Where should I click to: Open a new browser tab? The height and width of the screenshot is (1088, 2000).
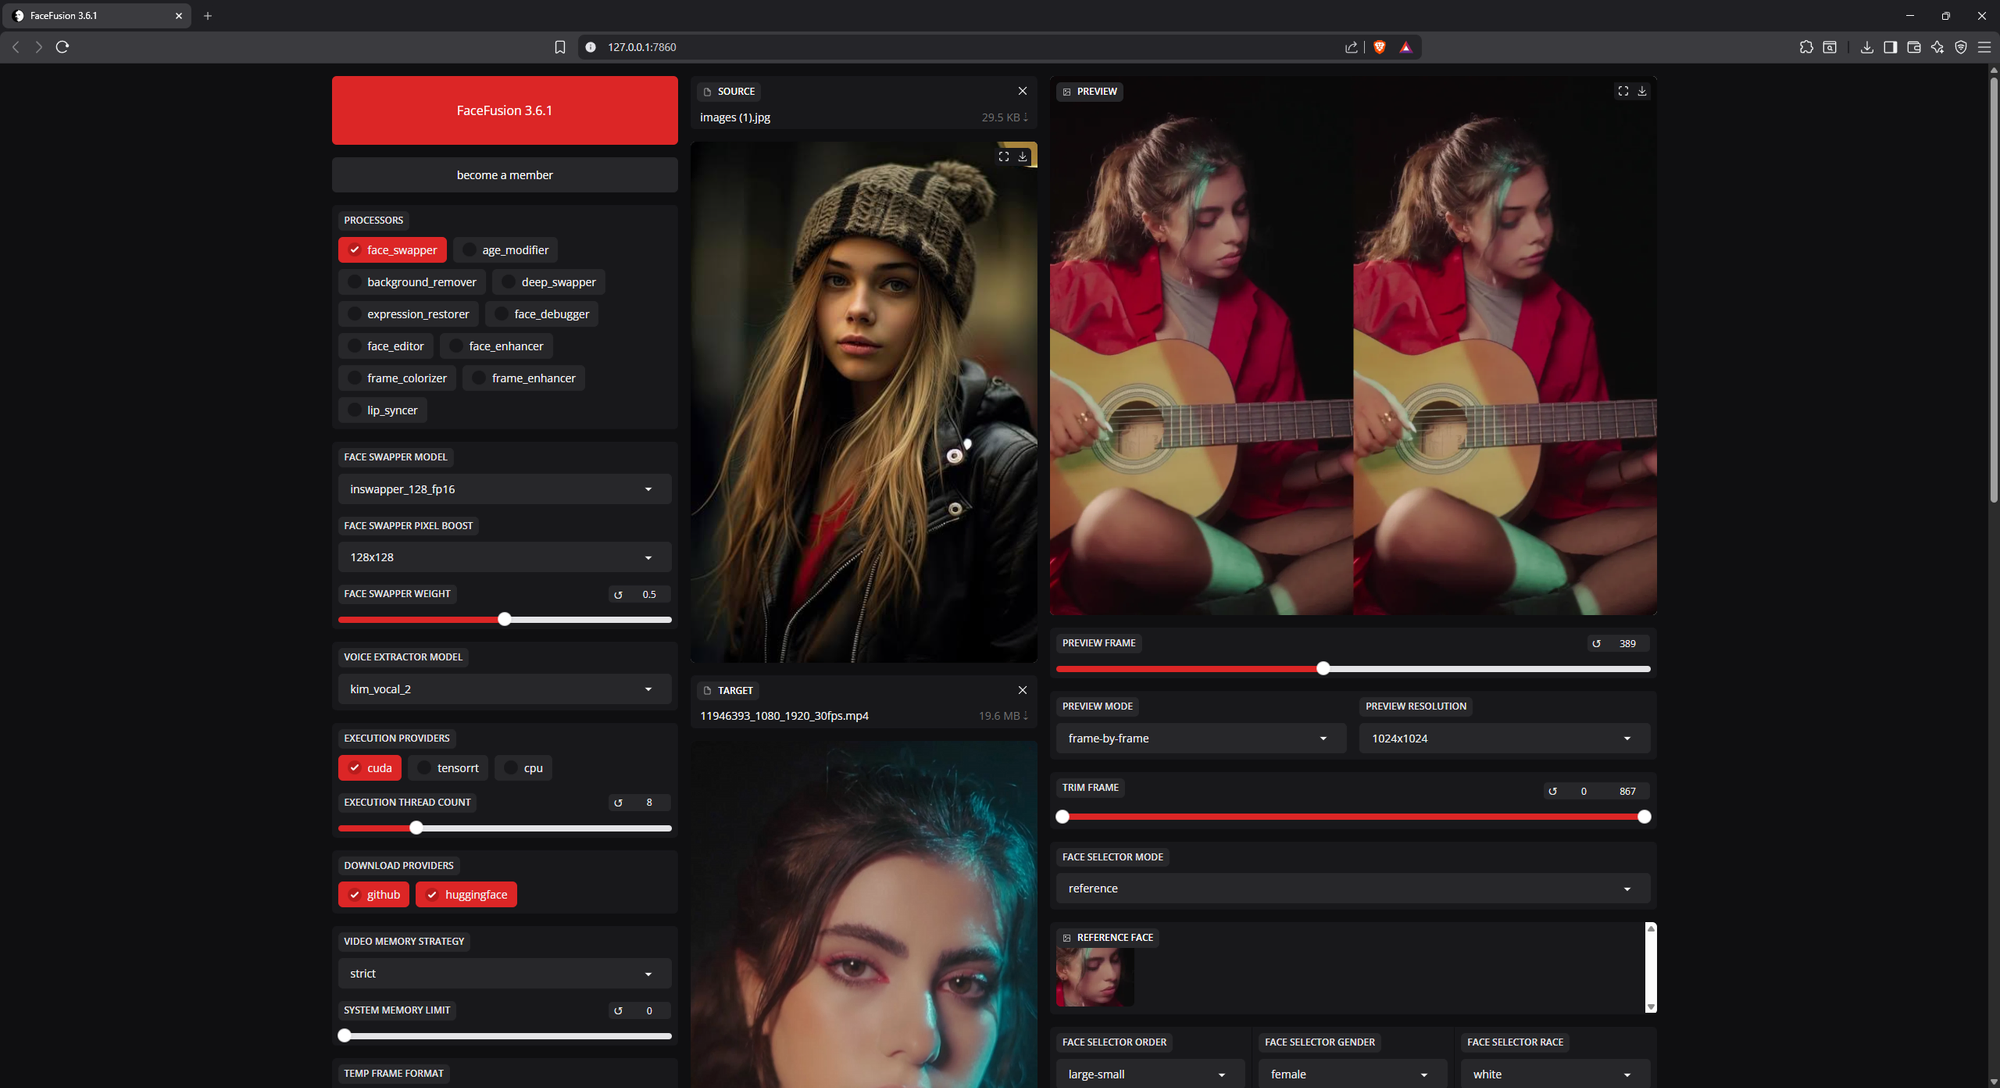click(208, 16)
